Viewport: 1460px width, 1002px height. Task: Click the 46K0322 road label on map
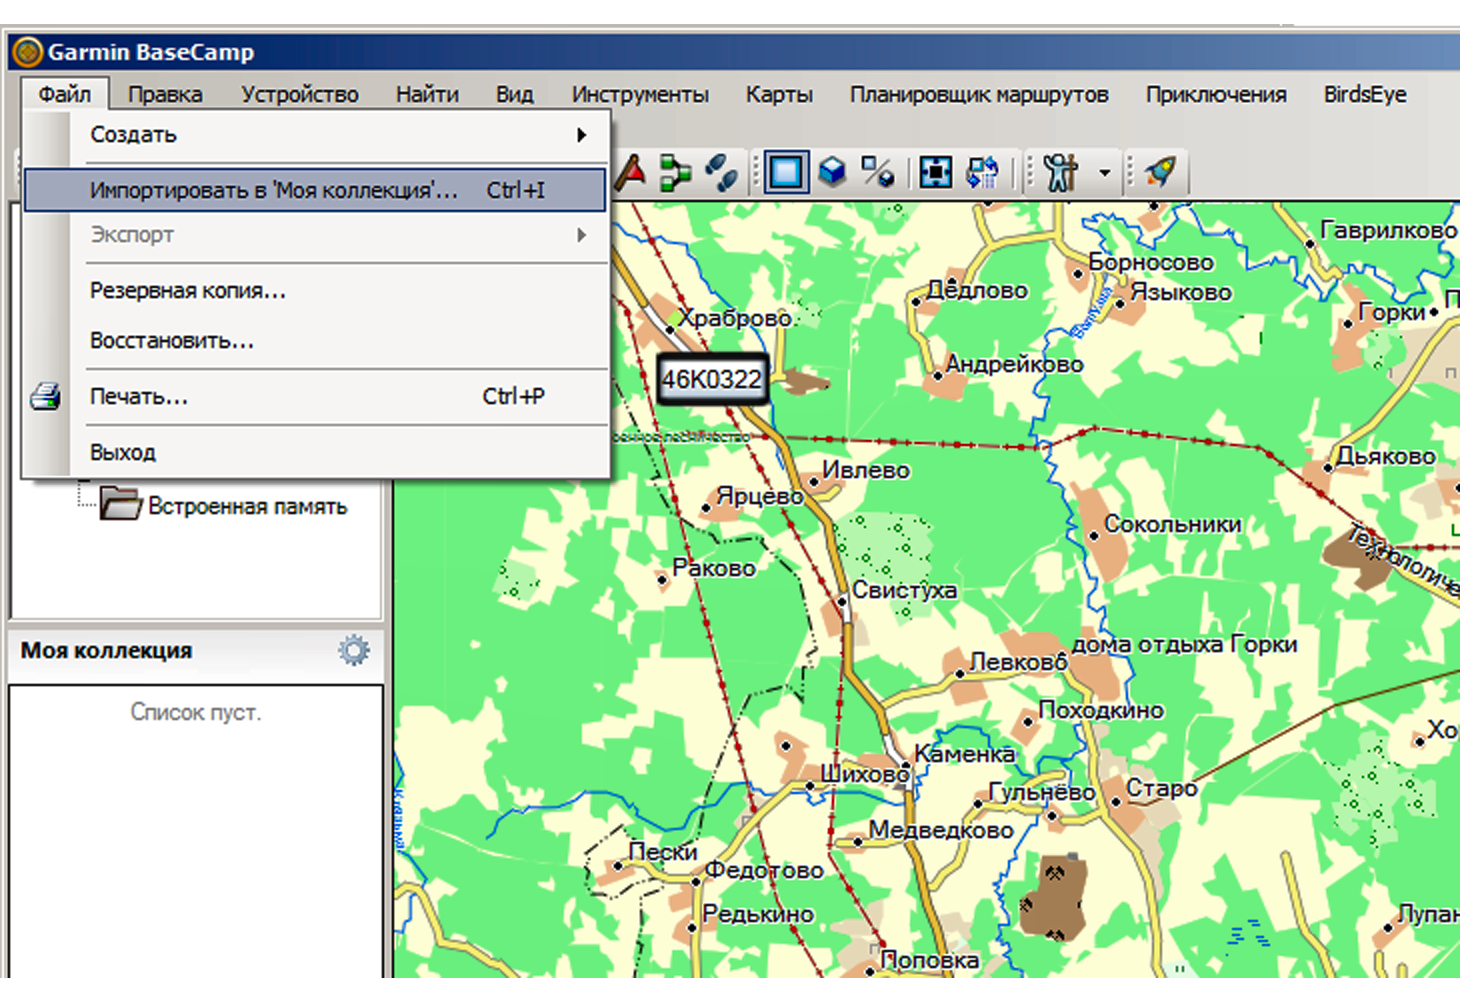pyautogui.click(x=712, y=379)
